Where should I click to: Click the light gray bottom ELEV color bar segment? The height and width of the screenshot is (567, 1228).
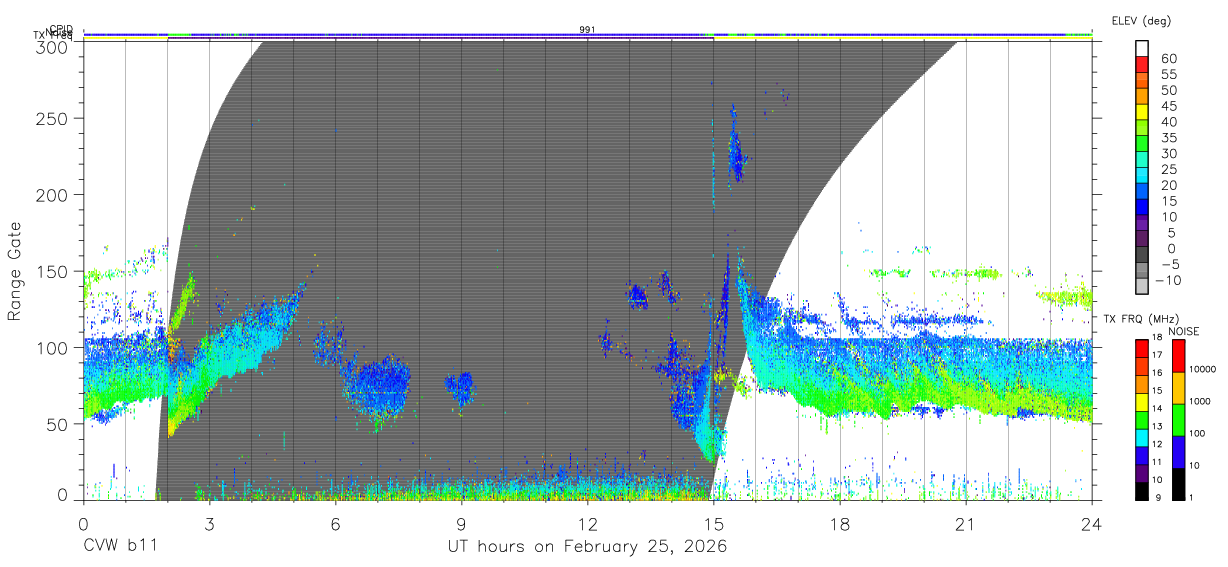pyautogui.click(x=1142, y=286)
